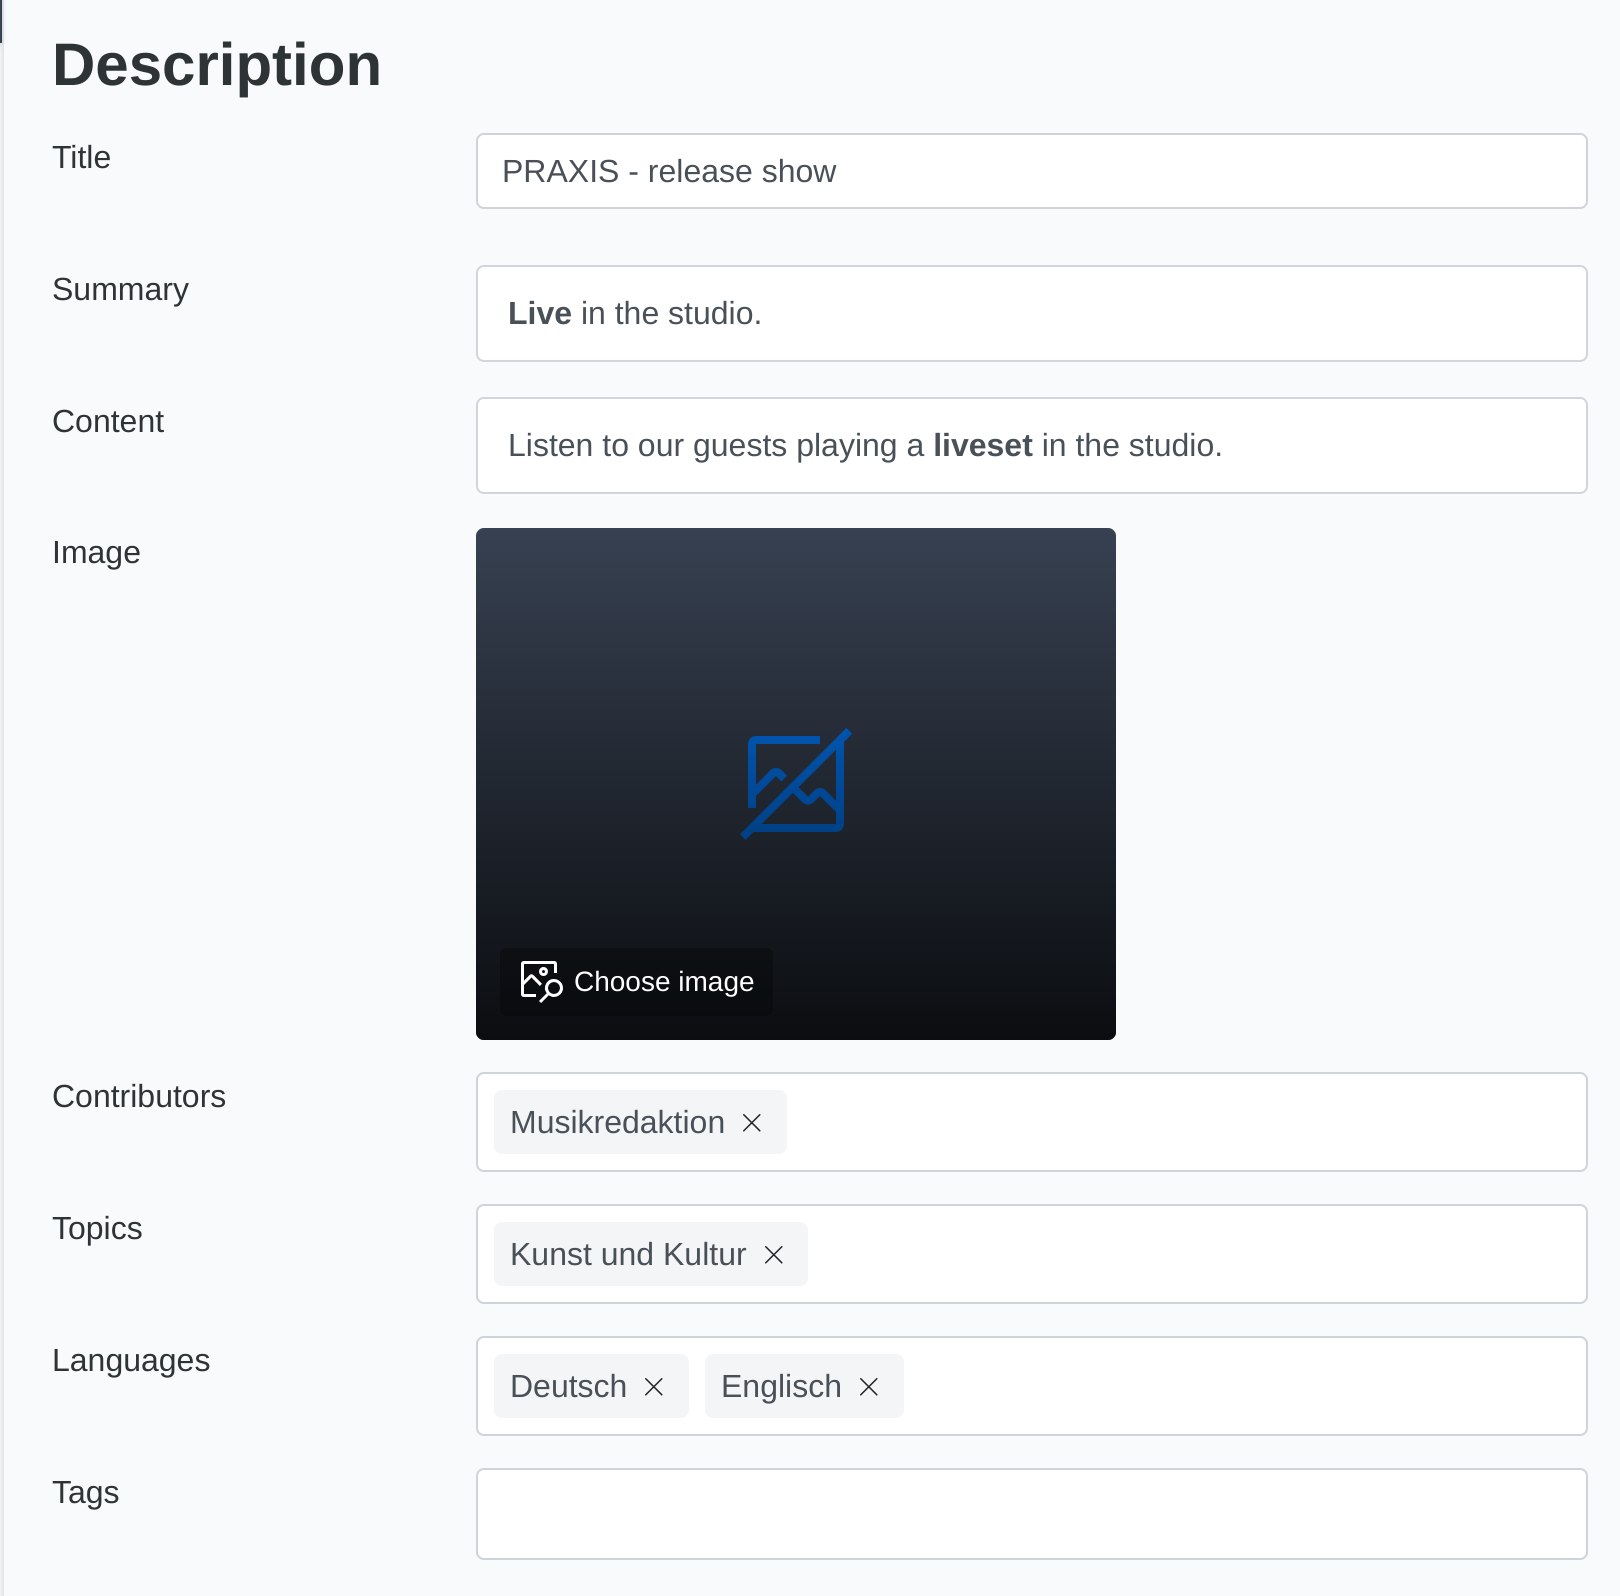Open the Topics selection field

pos(1032,1254)
